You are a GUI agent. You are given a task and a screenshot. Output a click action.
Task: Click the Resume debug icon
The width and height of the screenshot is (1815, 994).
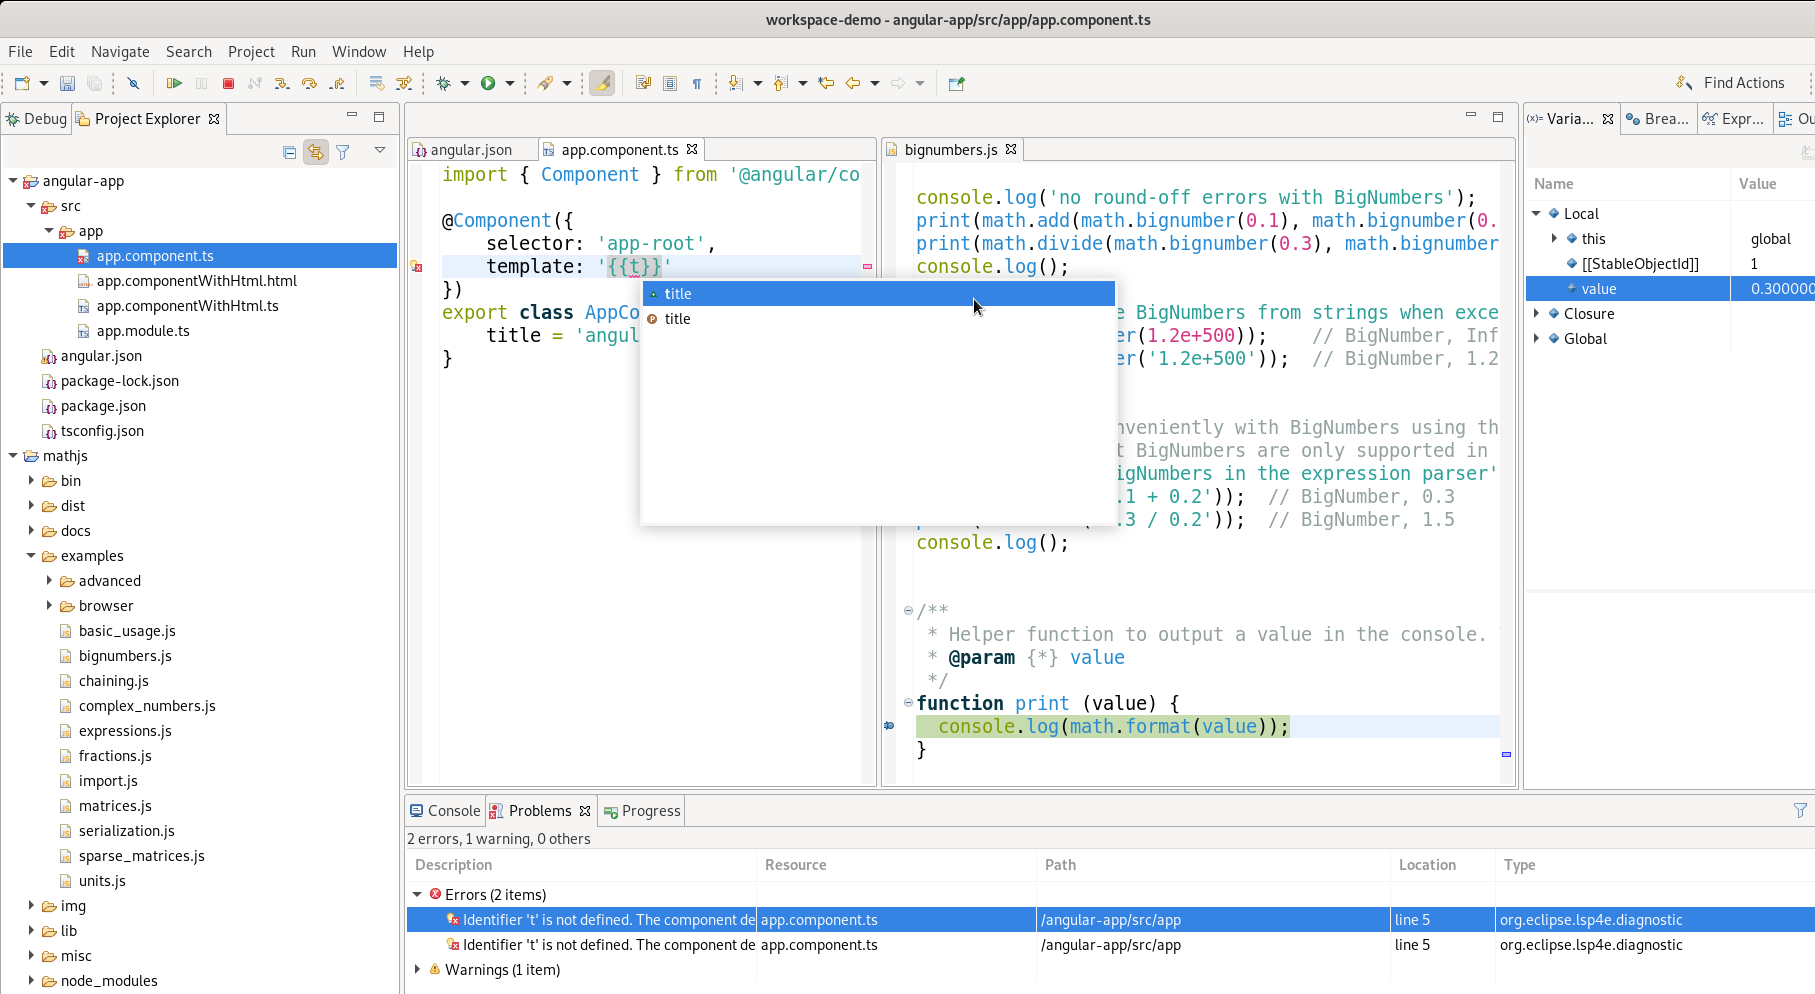click(174, 83)
